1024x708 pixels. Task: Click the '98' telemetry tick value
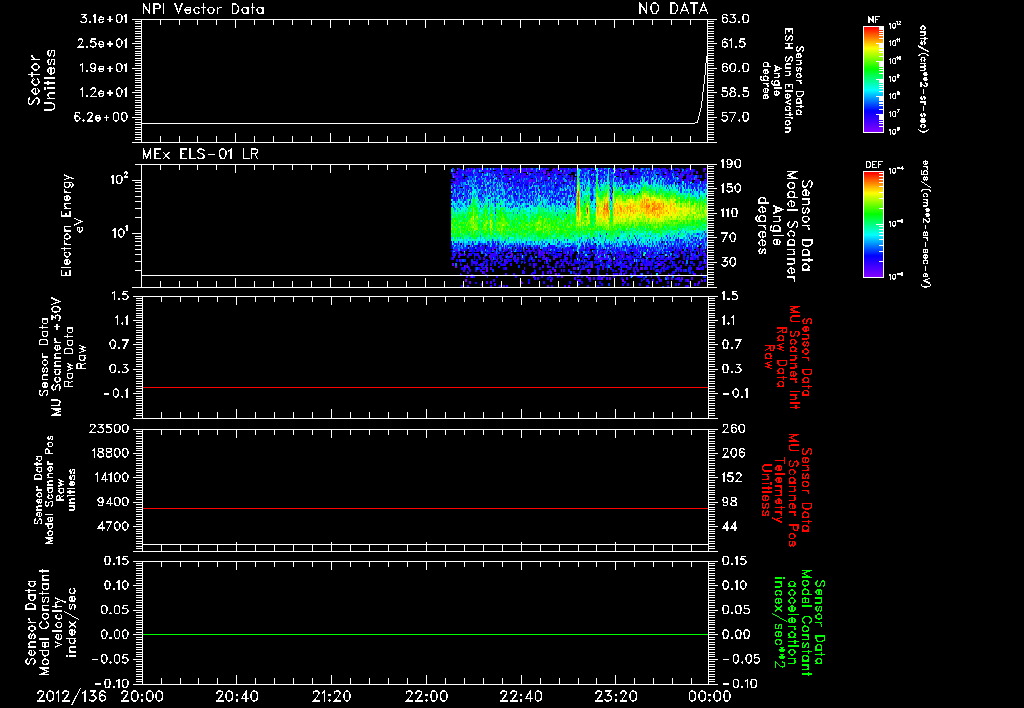click(x=729, y=502)
